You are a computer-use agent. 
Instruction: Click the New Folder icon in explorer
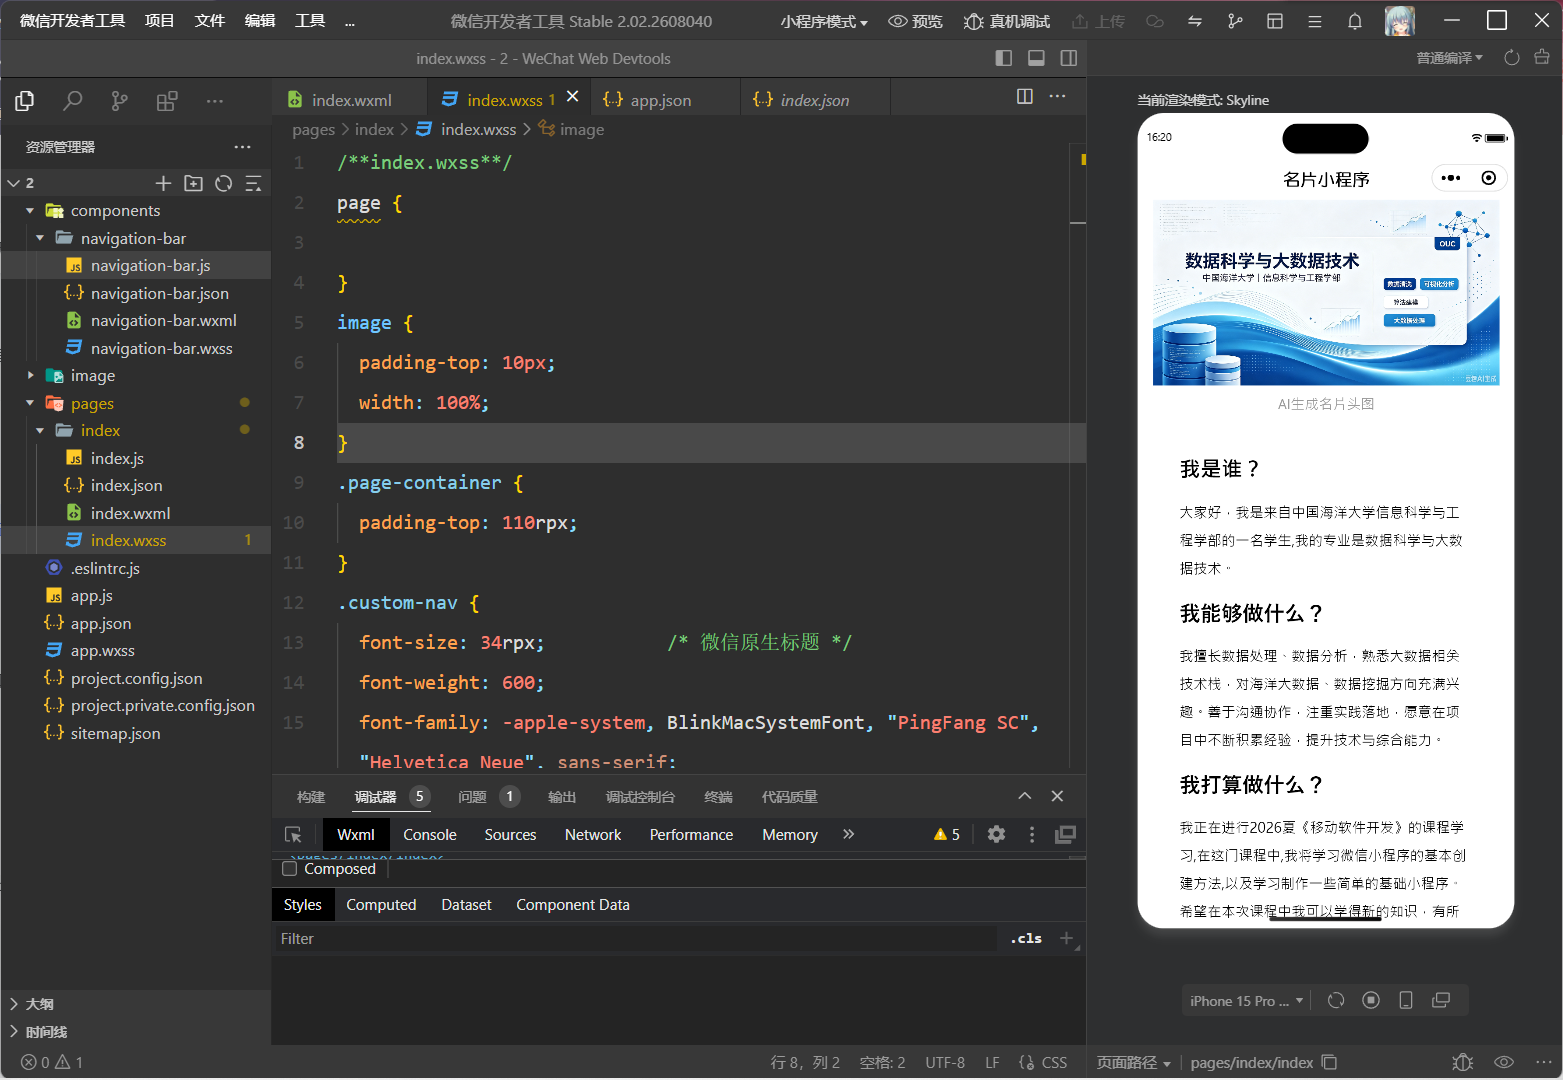pos(194,183)
